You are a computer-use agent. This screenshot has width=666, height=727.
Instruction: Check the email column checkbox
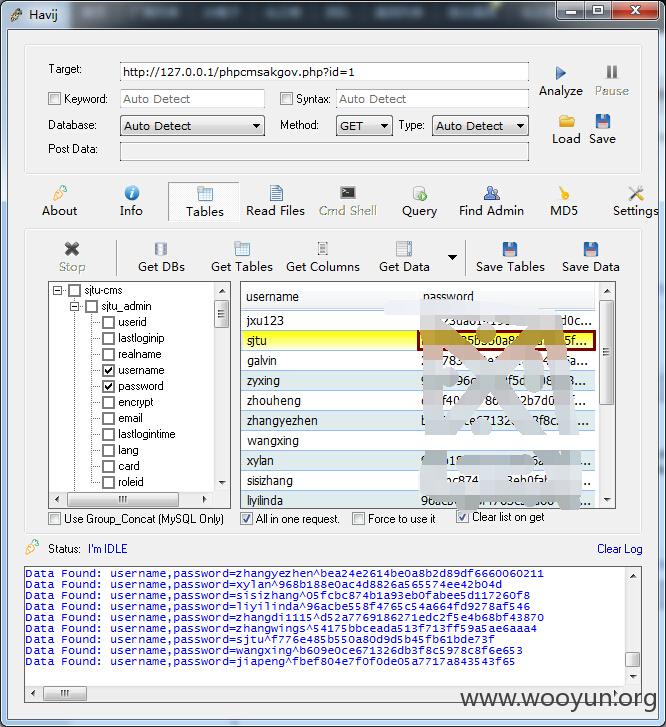(109, 418)
